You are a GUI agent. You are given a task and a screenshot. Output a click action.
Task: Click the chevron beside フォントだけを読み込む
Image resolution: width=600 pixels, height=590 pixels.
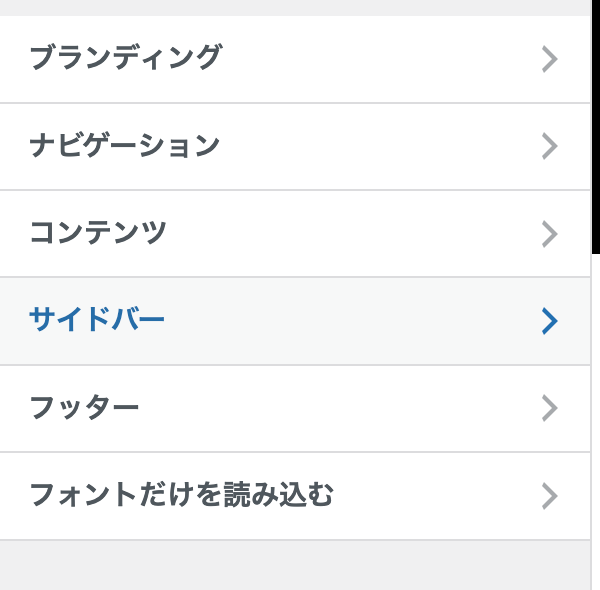[x=549, y=496]
